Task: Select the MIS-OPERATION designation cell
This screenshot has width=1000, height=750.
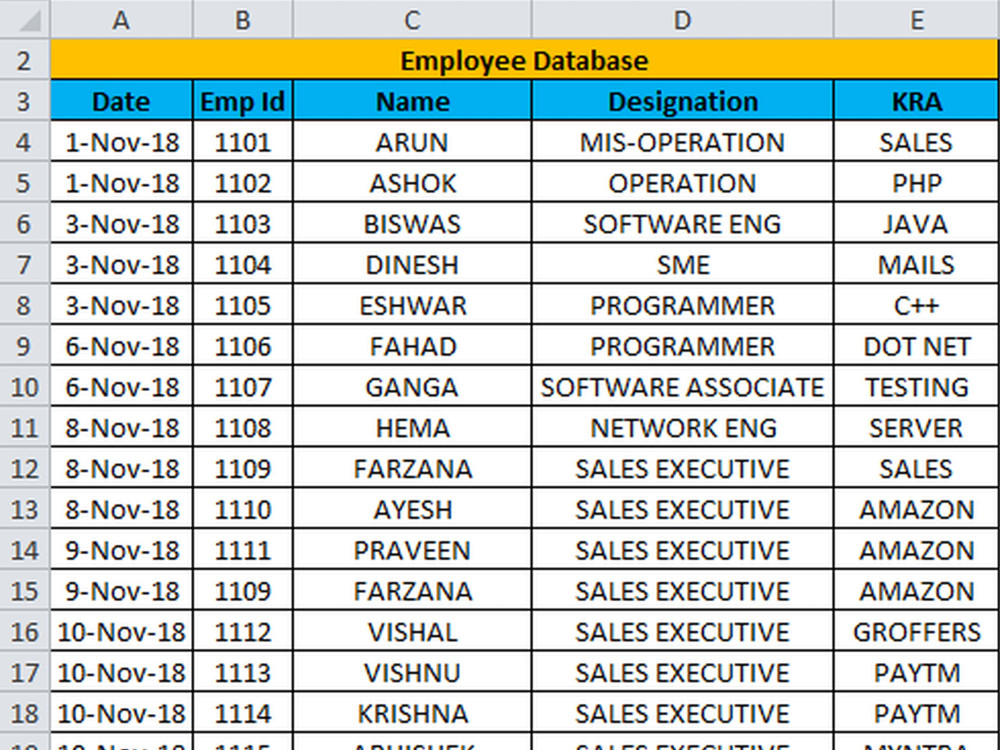Action: (682, 142)
